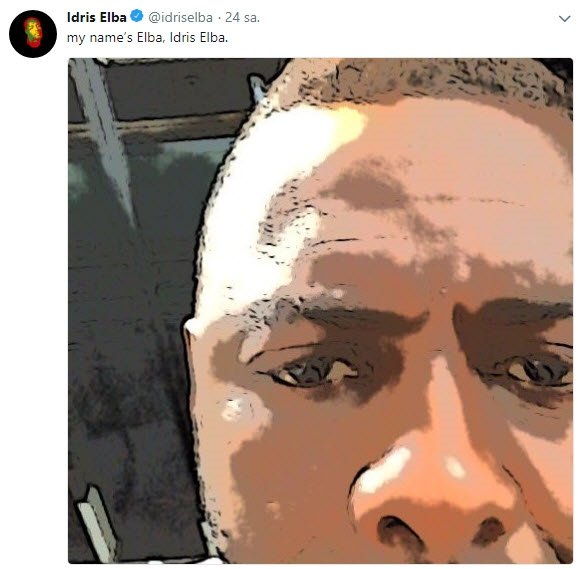
Task: Click the black circular profile picture
Action: coord(33,34)
